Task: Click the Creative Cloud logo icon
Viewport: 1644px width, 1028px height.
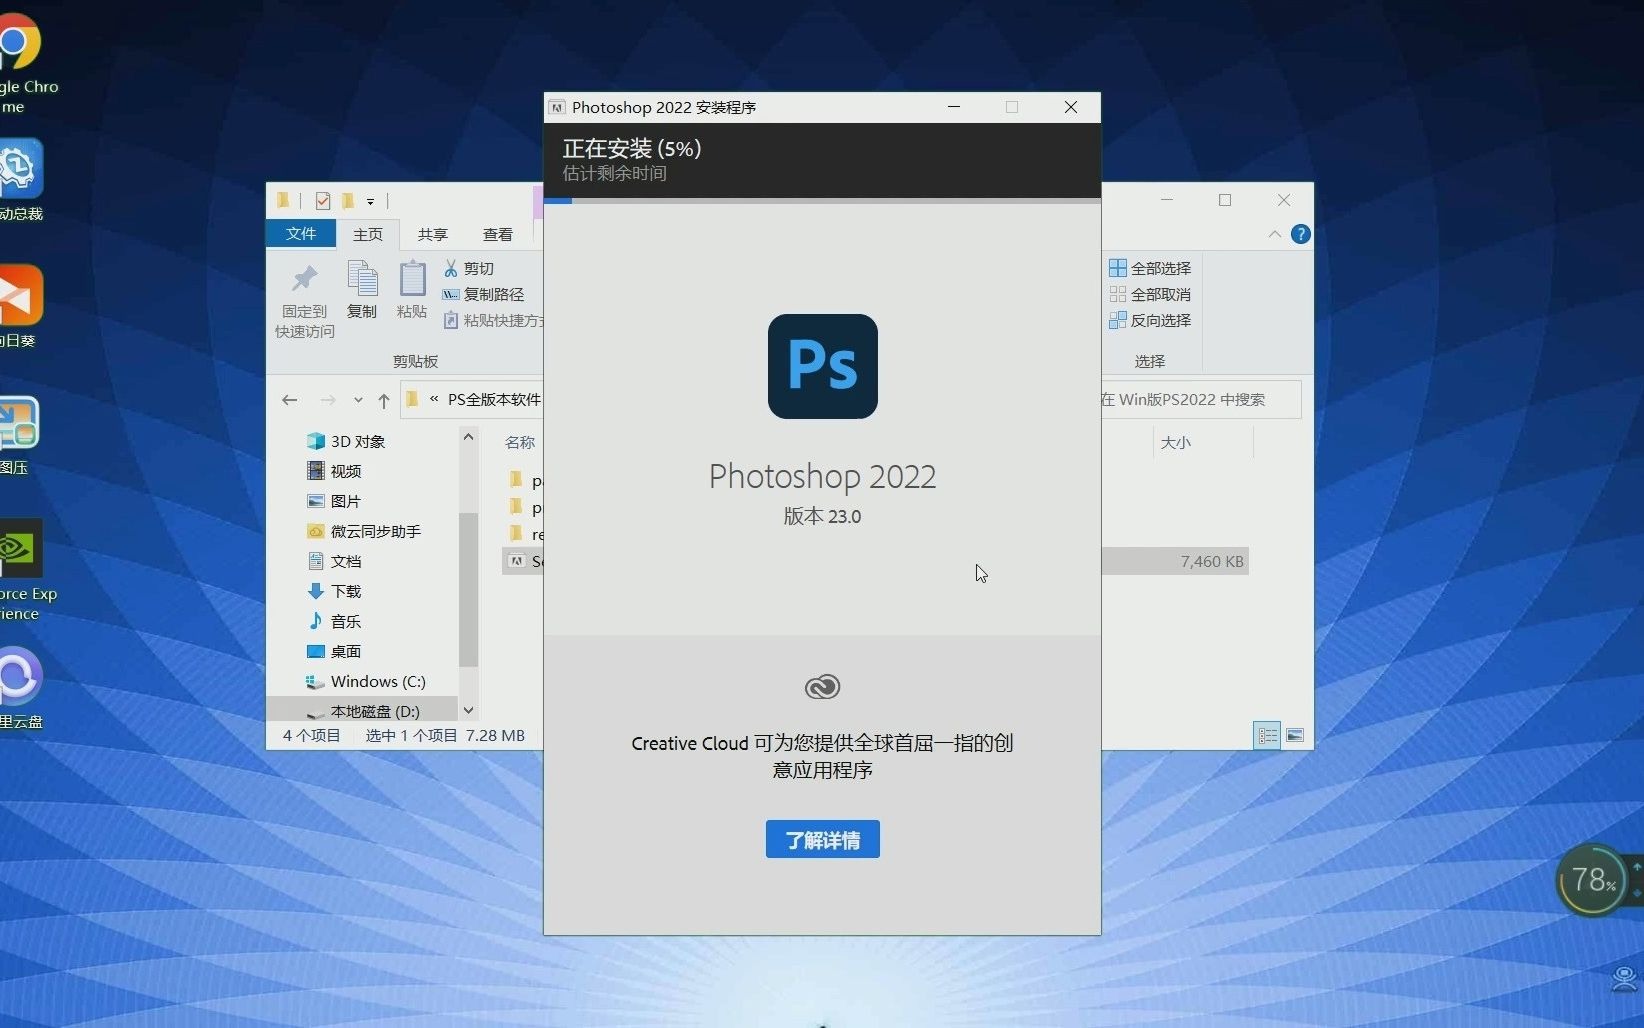Action: coord(822,687)
